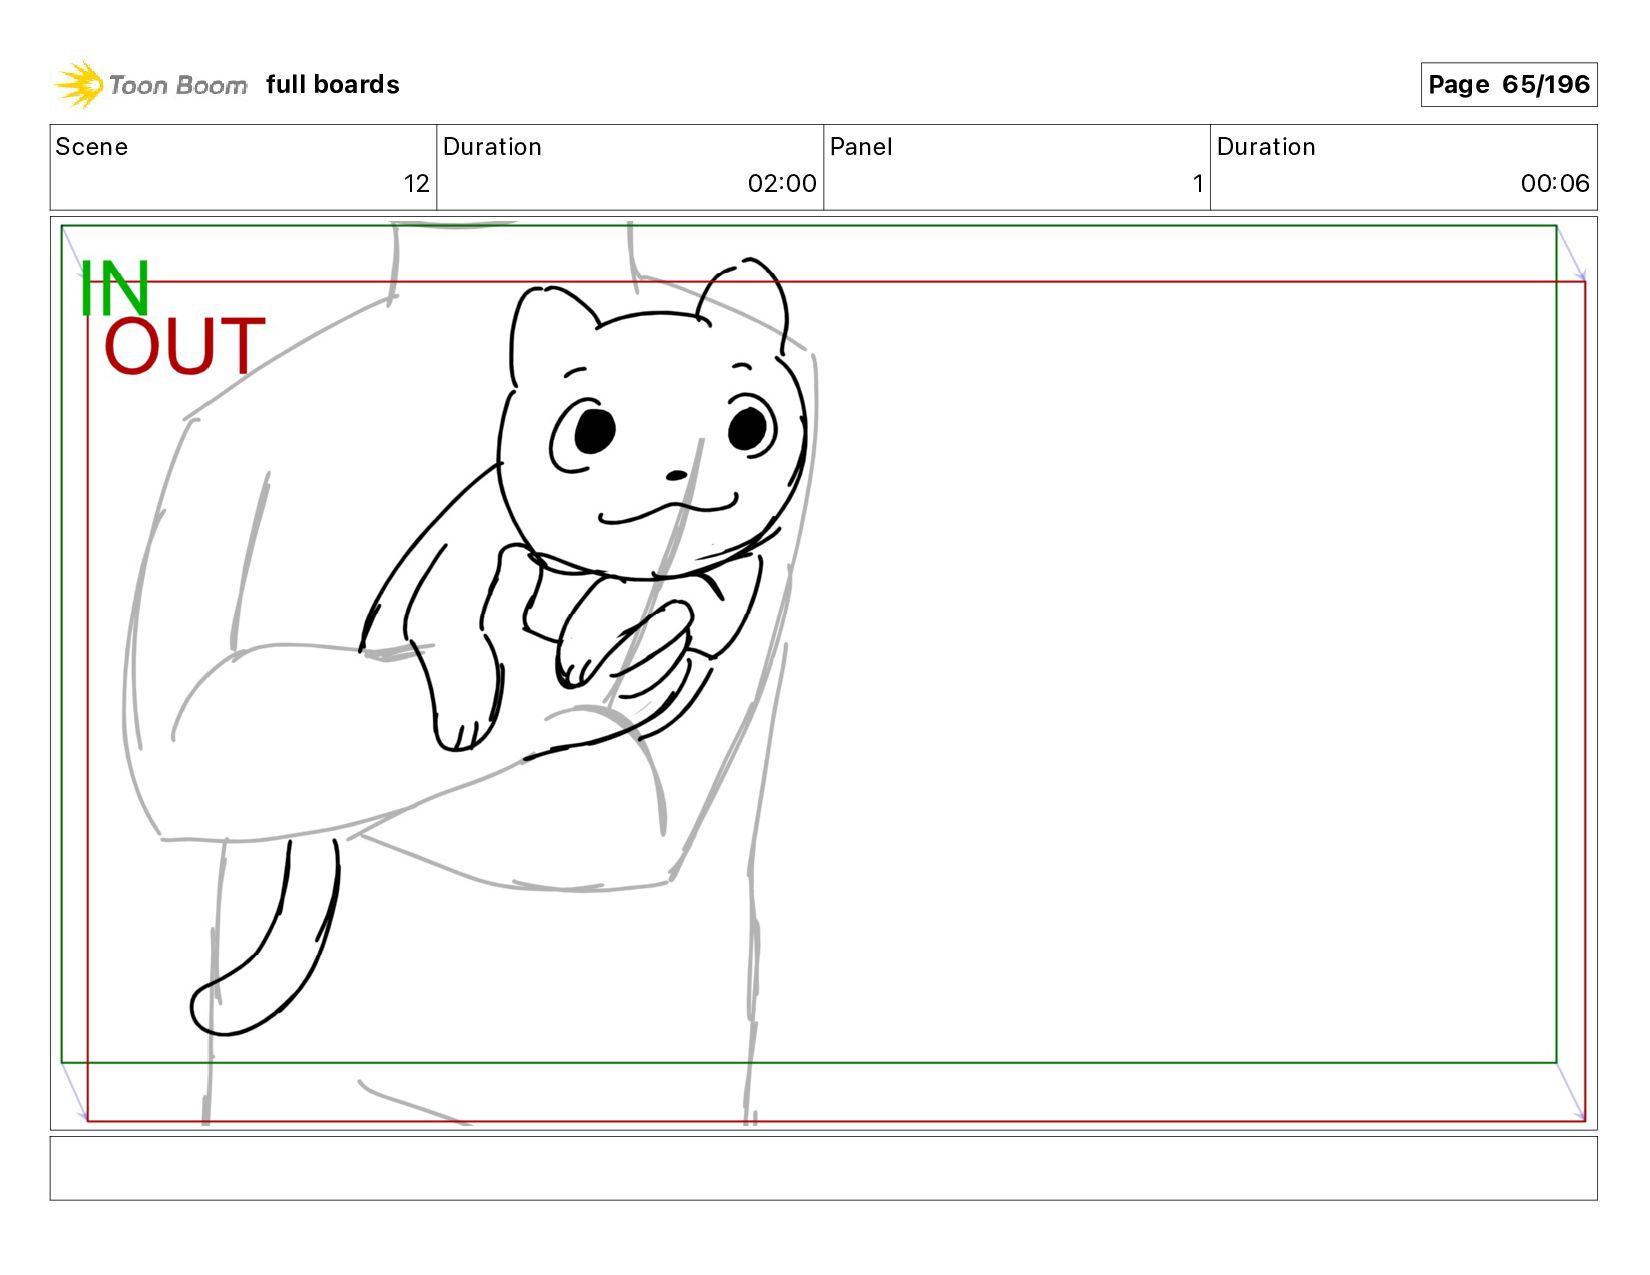Select the panel duration value 00:06

tap(1555, 184)
